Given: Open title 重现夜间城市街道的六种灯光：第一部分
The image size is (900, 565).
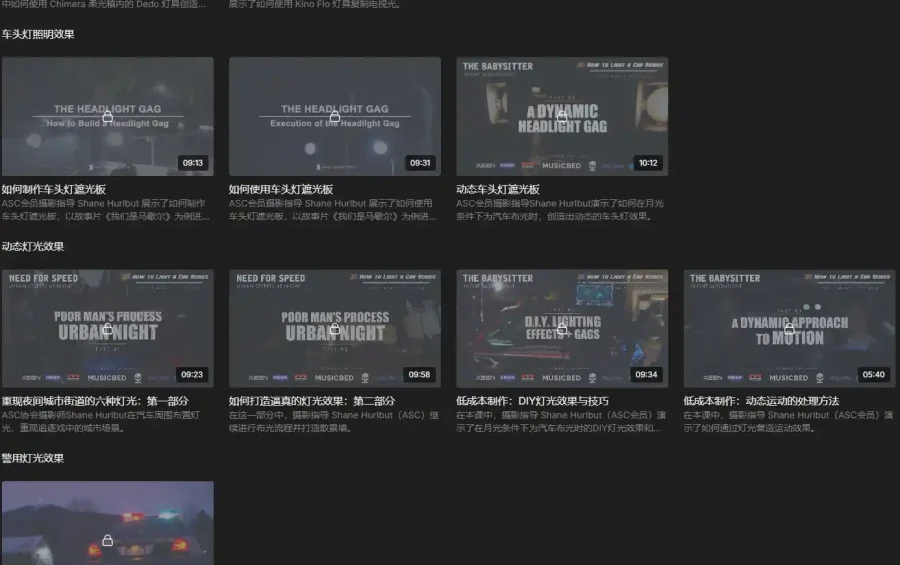Looking at the screenshot, I should [x=95, y=401].
